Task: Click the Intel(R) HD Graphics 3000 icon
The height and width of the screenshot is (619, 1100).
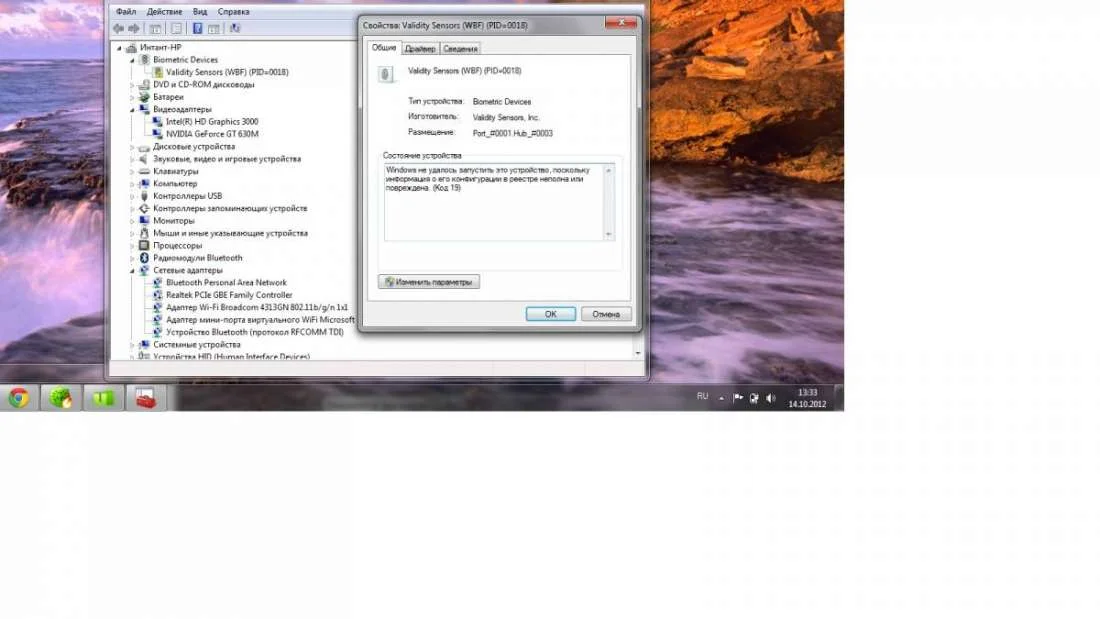Action: [x=158, y=122]
